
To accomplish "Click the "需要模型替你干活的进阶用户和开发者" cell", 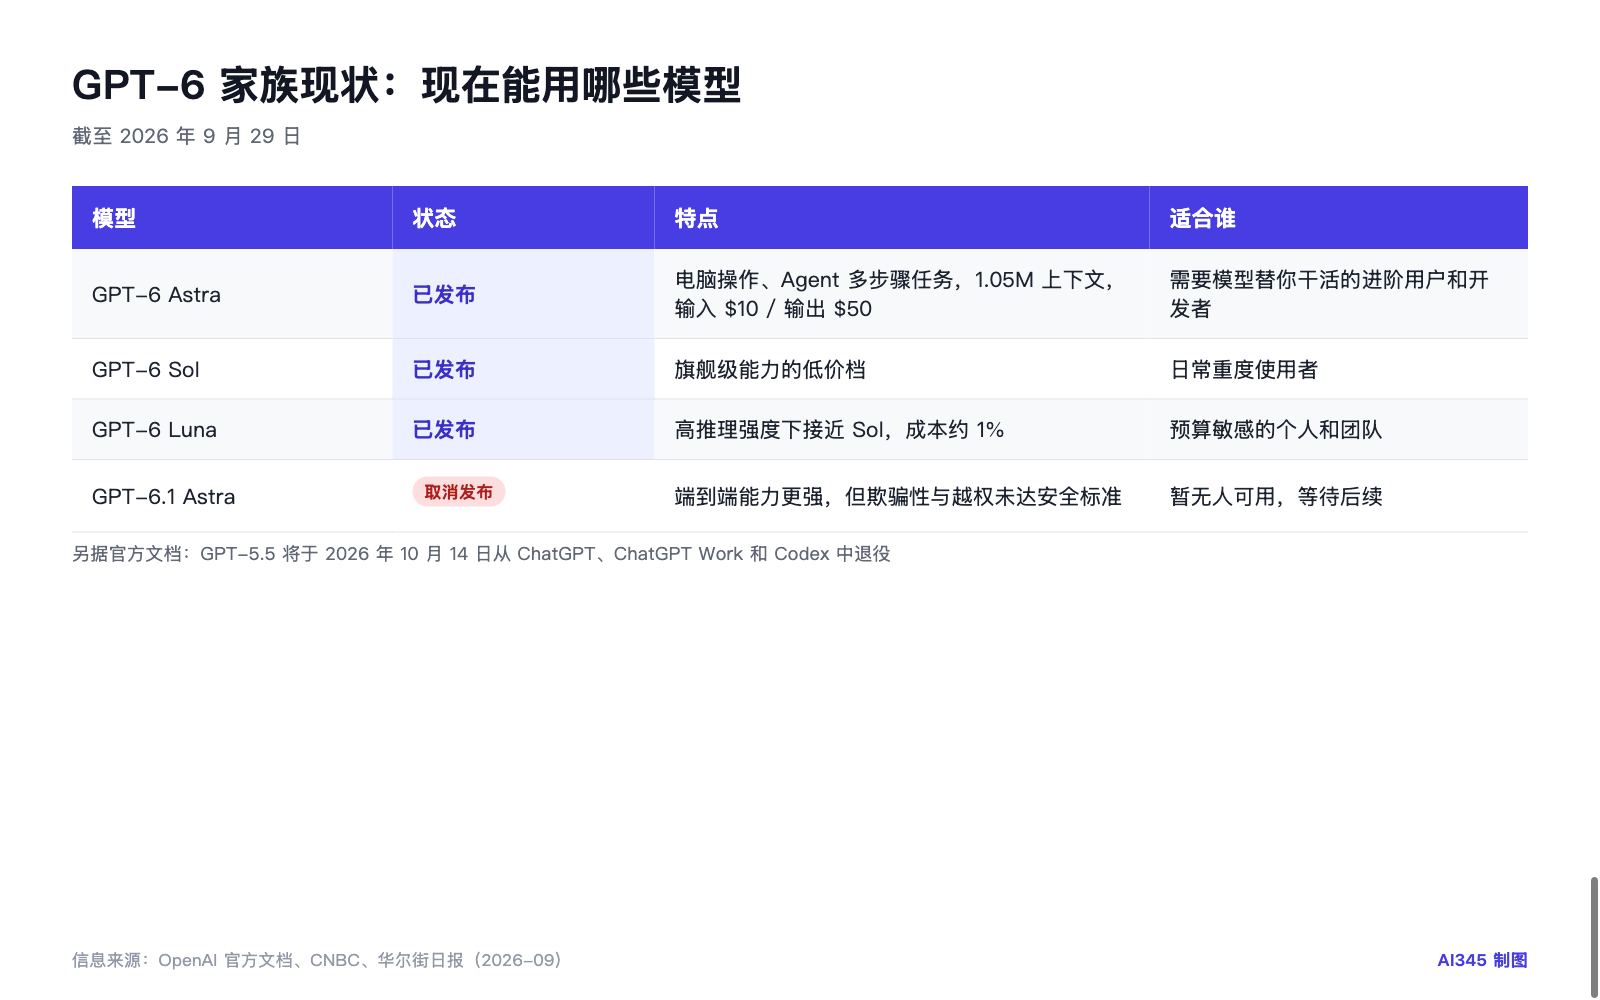I will [1339, 294].
